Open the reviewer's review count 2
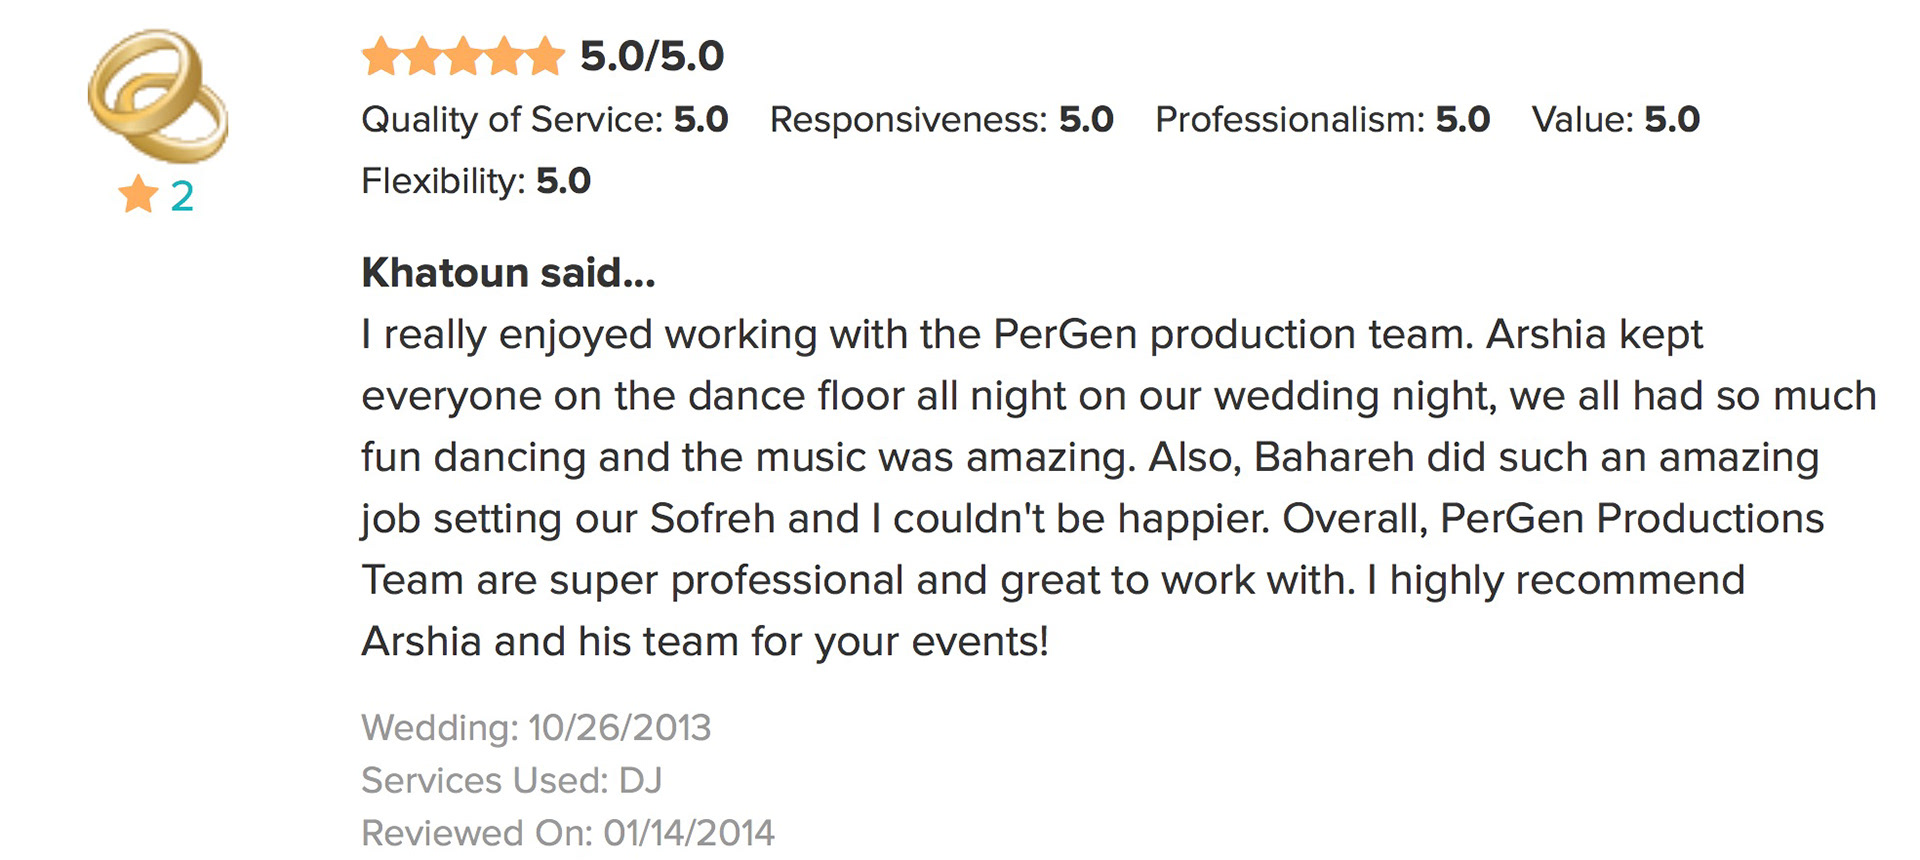This screenshot has width=1920, height=860. click(x=182, y=196)
